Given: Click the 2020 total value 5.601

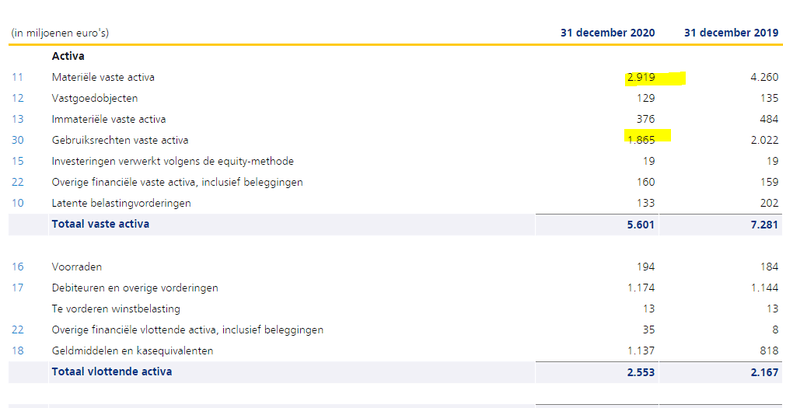Looking at the screenshot, I should point(641,224).
